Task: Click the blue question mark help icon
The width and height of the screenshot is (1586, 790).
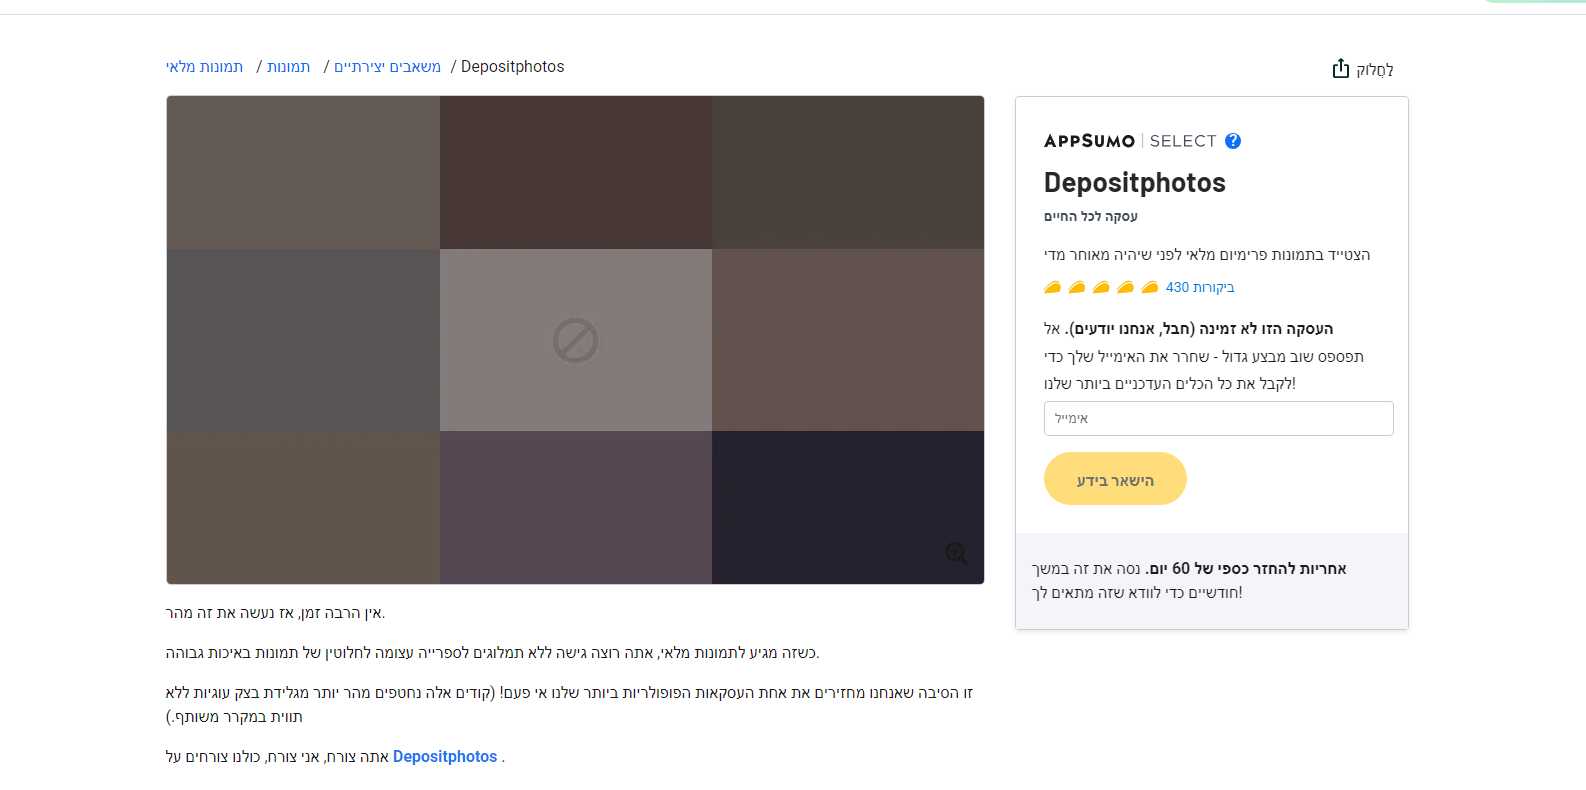Action: (1233, 141)
